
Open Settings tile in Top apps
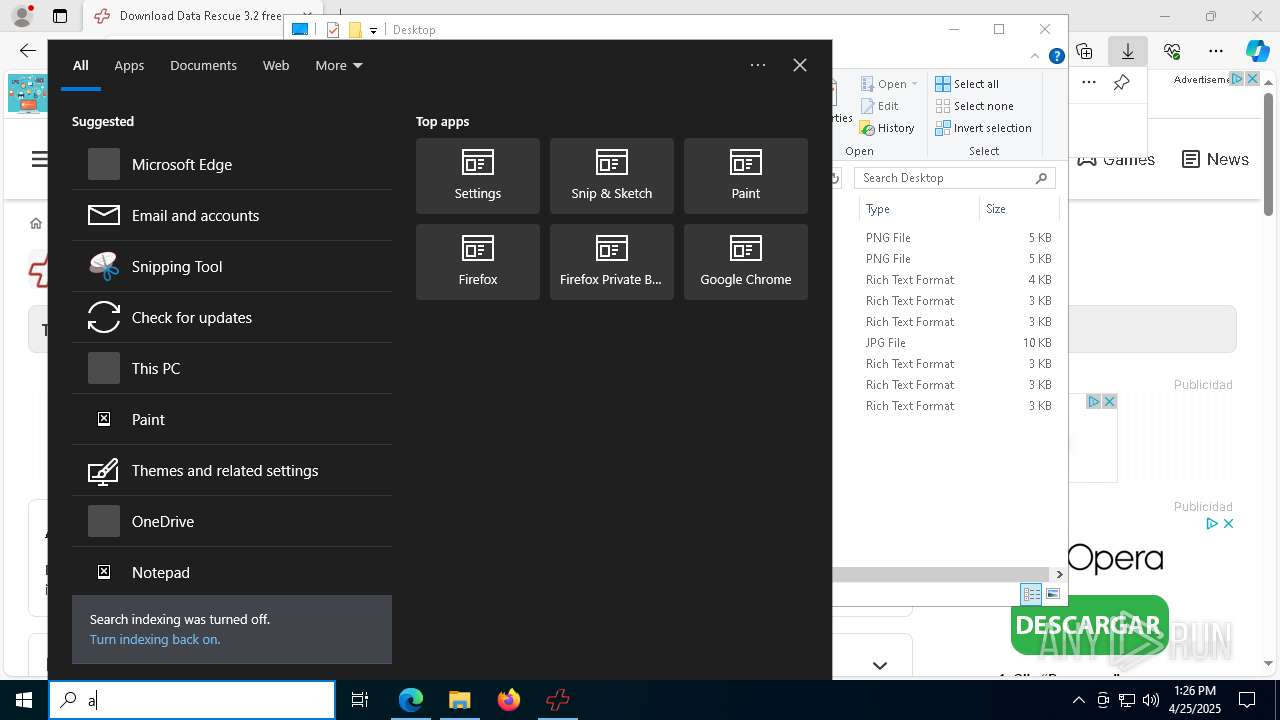click(x=478, y=176)
